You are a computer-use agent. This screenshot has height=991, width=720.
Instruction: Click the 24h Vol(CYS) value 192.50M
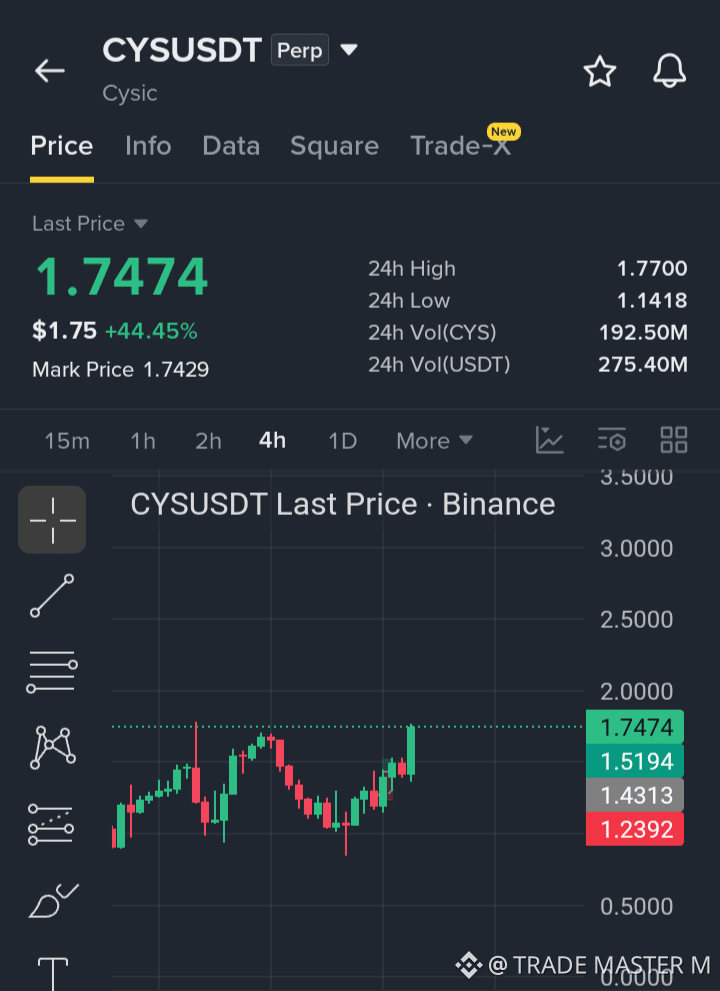coord(643,332)
